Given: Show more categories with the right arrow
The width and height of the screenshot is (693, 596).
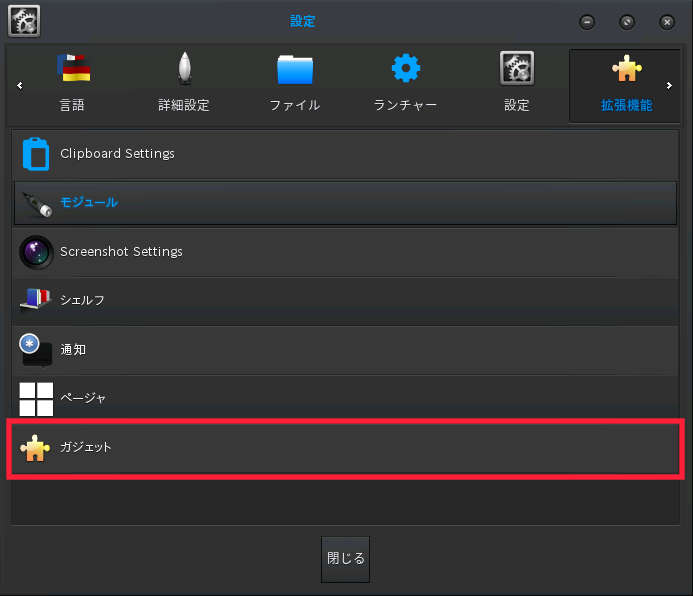Looking at the screenshot, I should point(669,85).
